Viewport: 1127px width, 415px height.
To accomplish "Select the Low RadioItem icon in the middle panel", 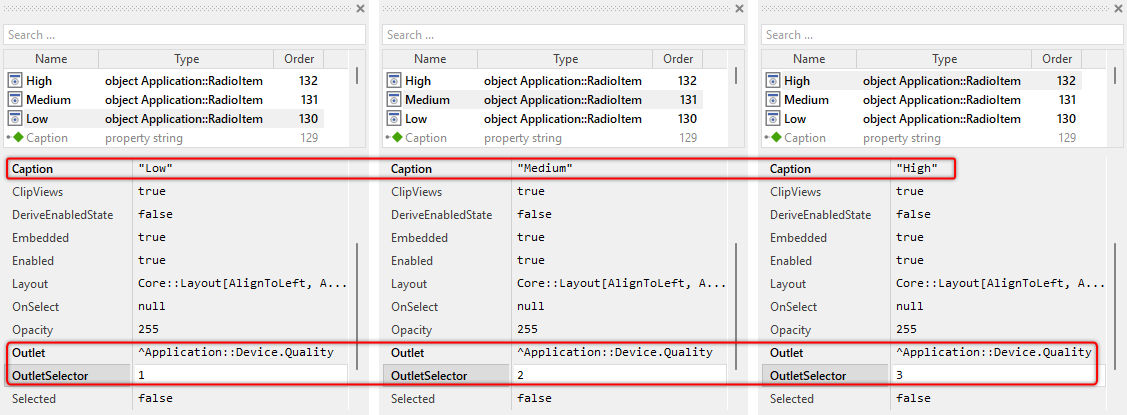I will click(394, 119).
